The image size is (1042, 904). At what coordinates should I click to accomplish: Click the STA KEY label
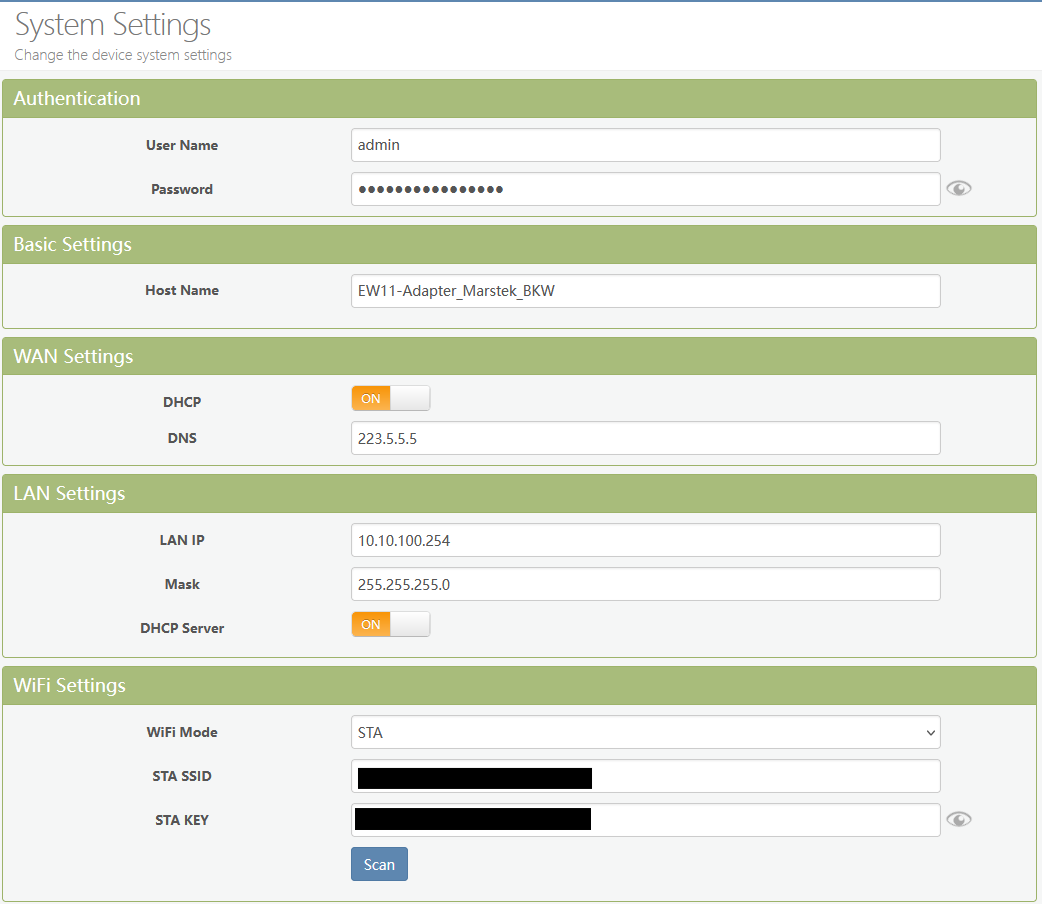pyautogui.click(x=182, y=820)
